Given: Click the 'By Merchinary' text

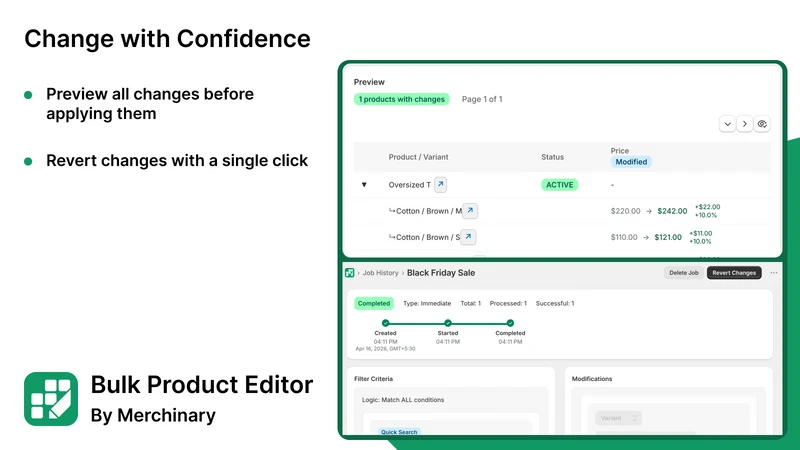Looking at the screenshot, I should 153,415.
